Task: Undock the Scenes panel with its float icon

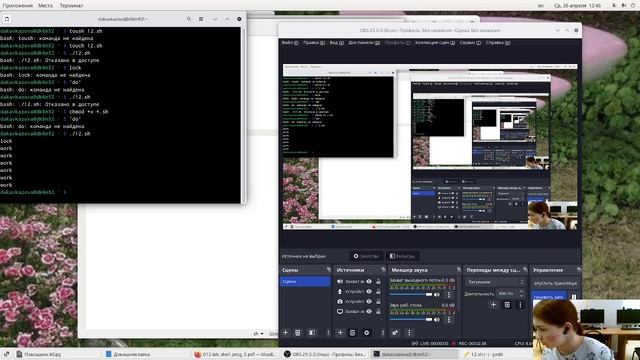Action: click(x=329, y=269)
